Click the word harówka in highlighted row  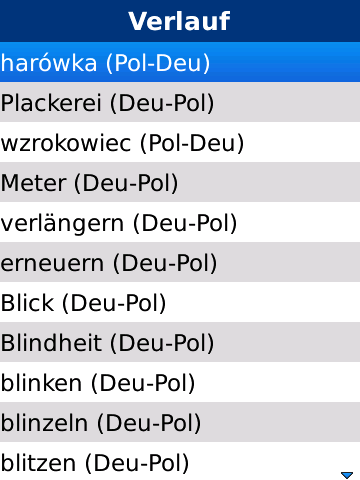tap(49, 63)
